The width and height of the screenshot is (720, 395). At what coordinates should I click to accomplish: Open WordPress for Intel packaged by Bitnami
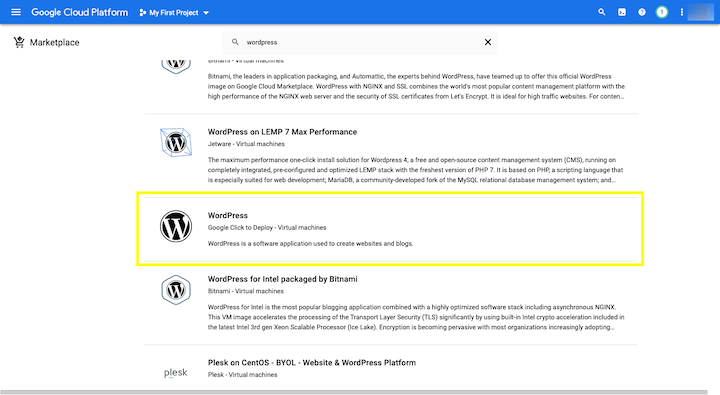coord(282,279)
